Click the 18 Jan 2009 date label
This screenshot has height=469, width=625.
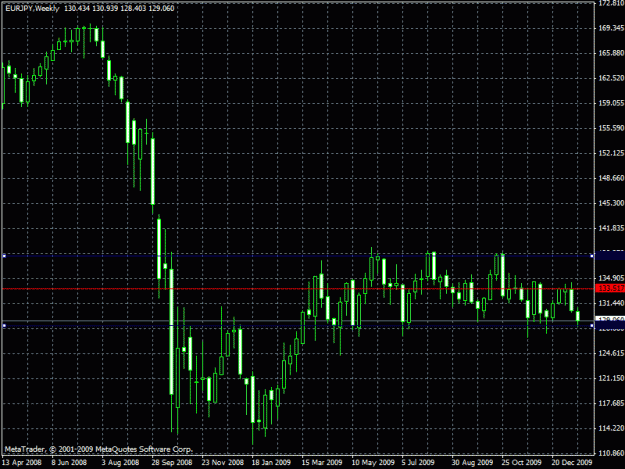tap(271, 463)
